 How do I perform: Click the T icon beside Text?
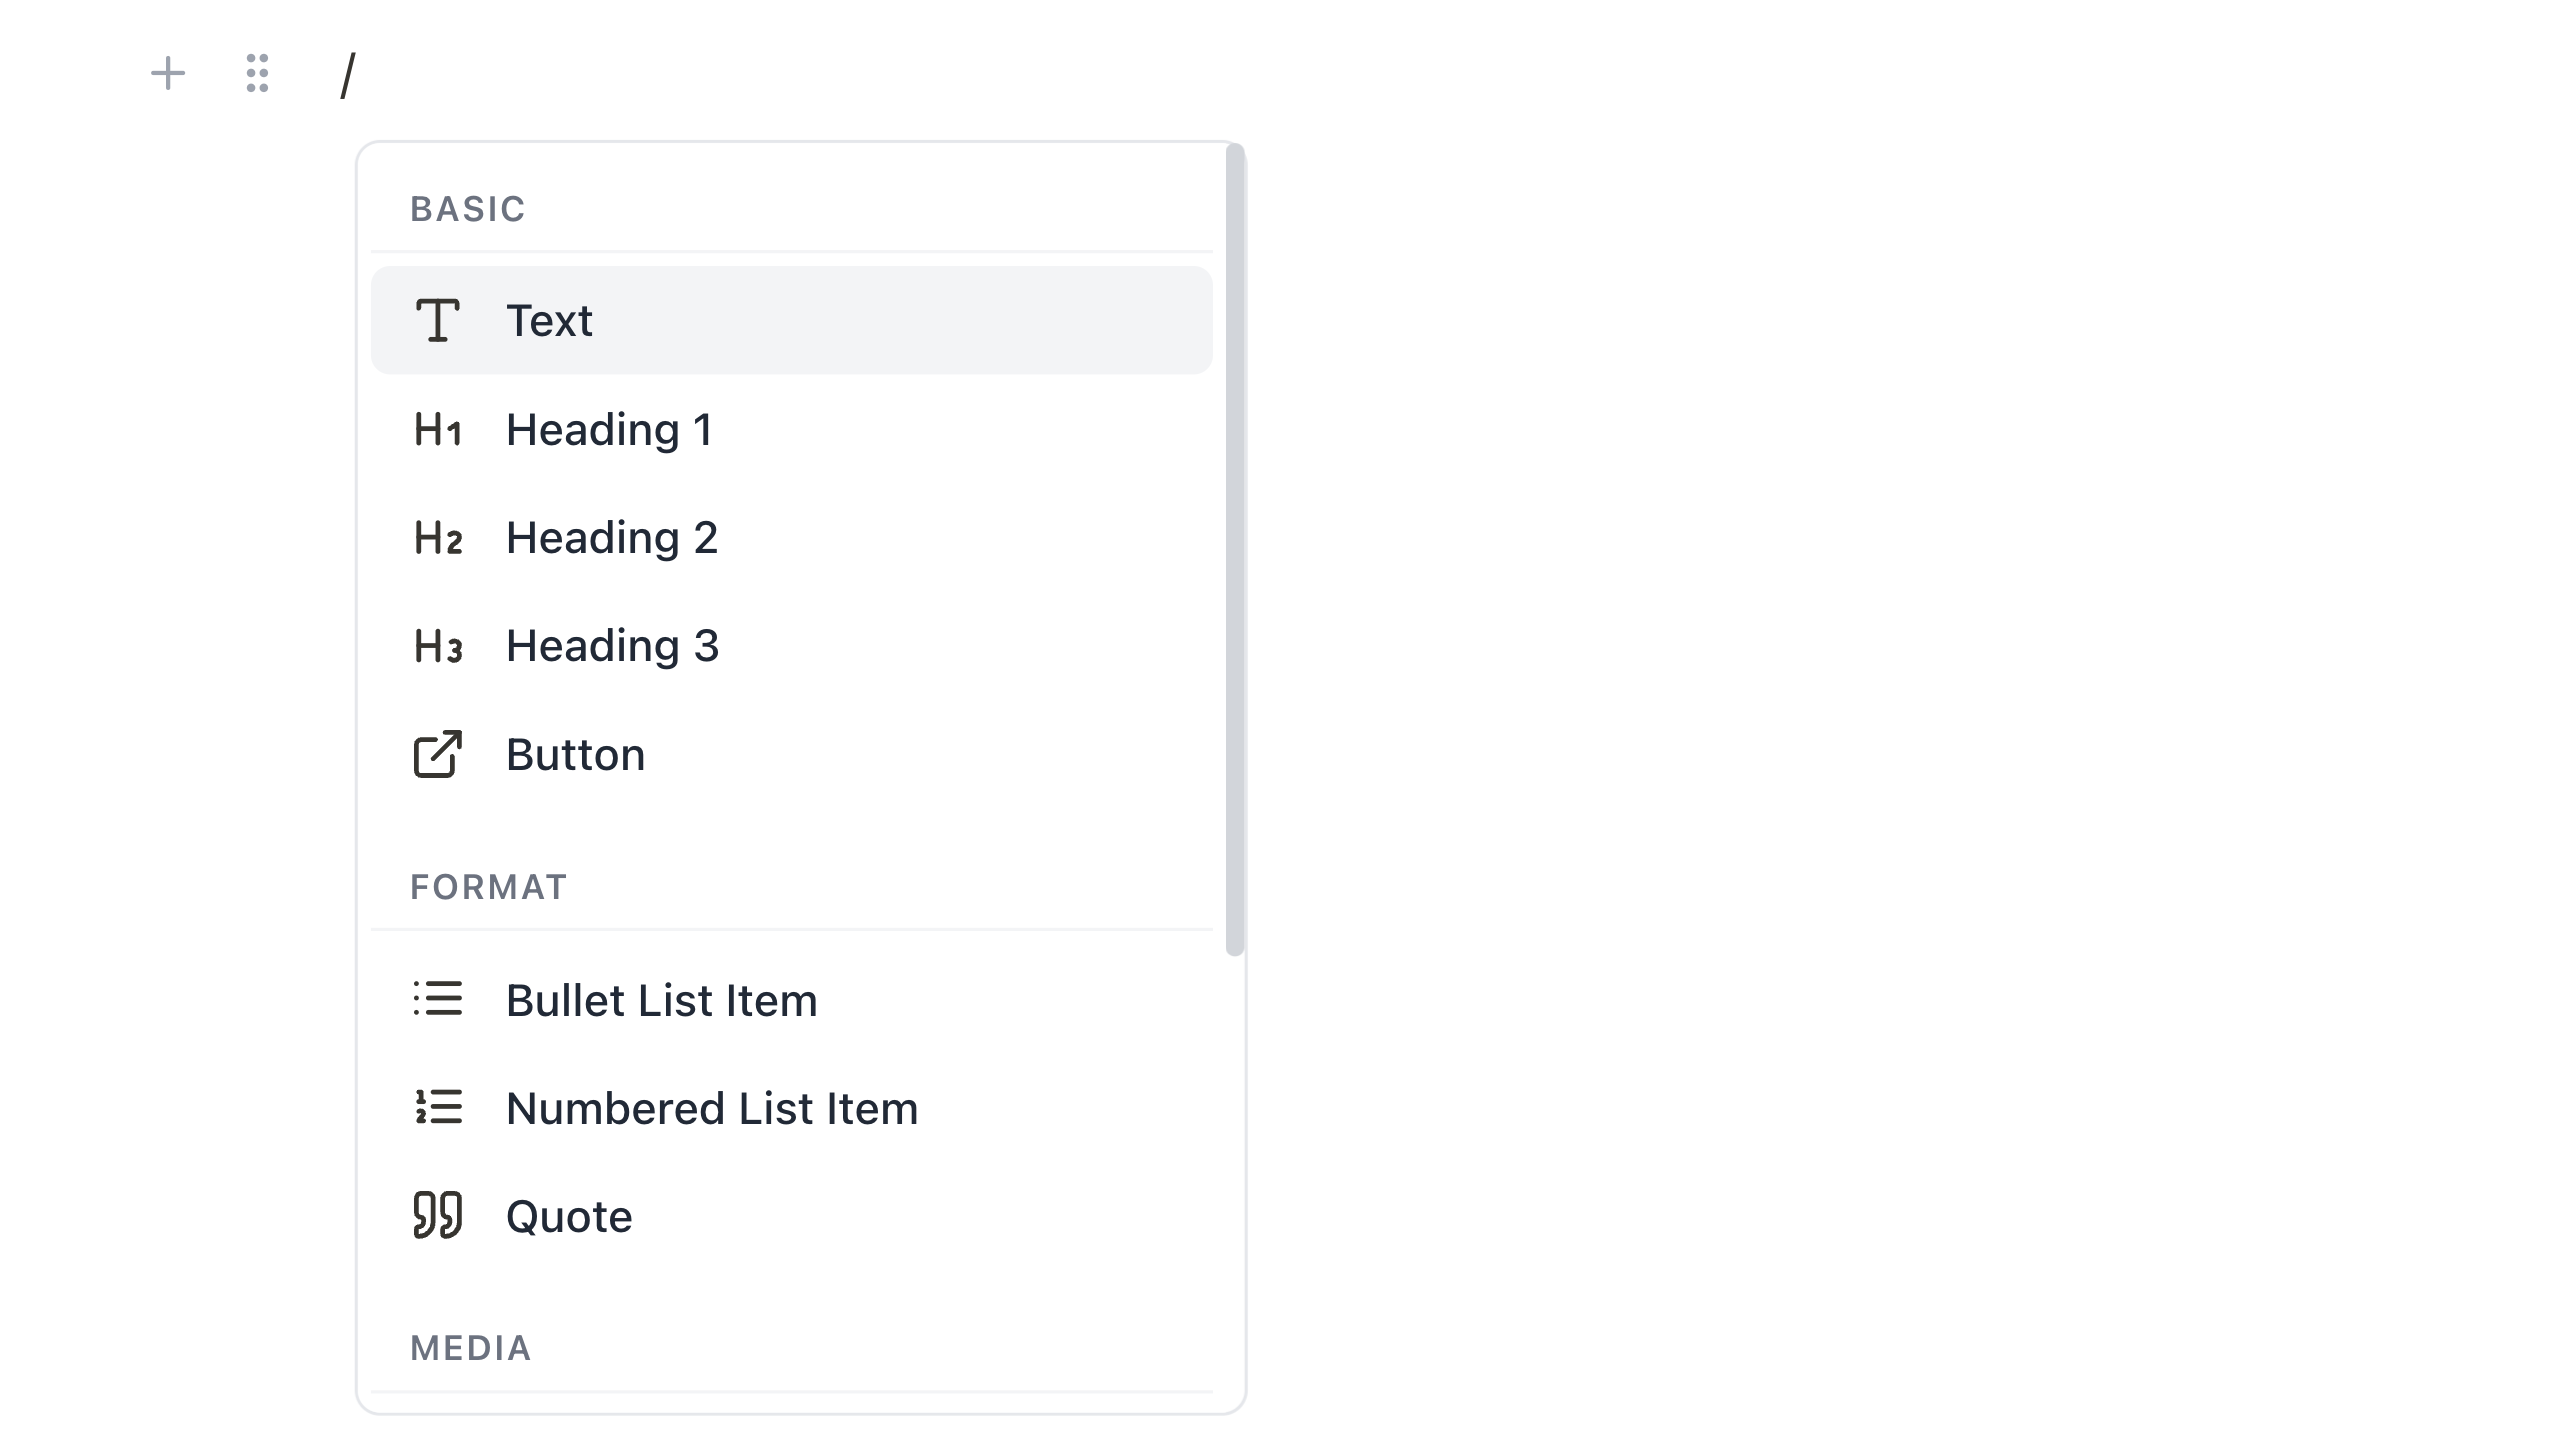click(438, 320)
